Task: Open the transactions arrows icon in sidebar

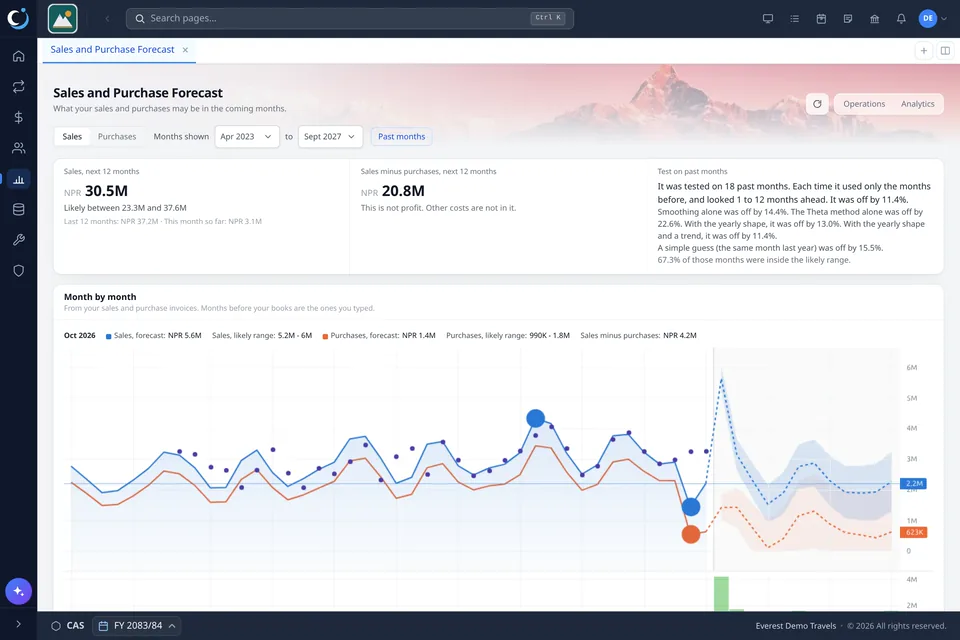Action: [x=18, y=87]
